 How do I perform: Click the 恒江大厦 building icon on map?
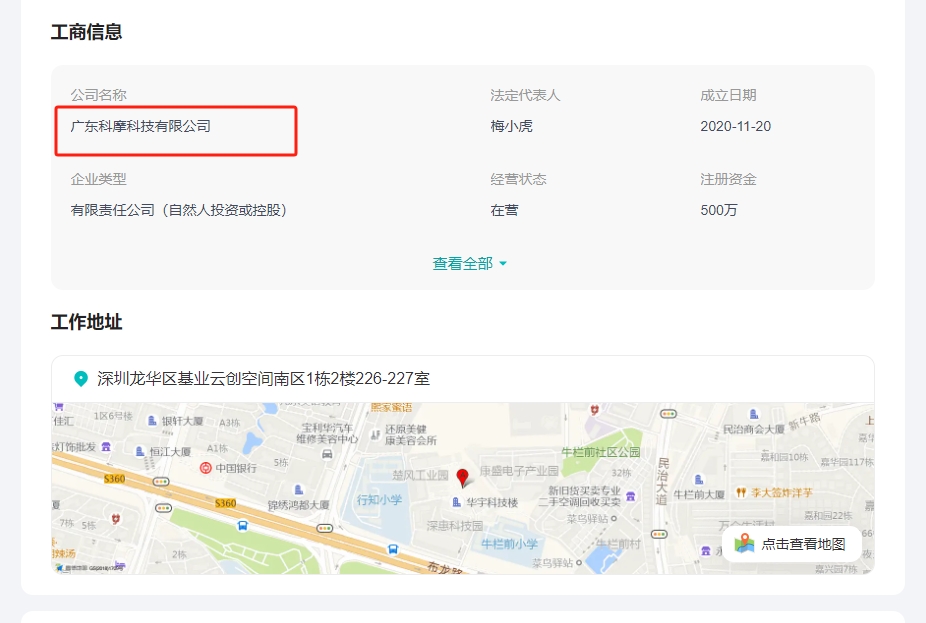(x=140, y=452)
